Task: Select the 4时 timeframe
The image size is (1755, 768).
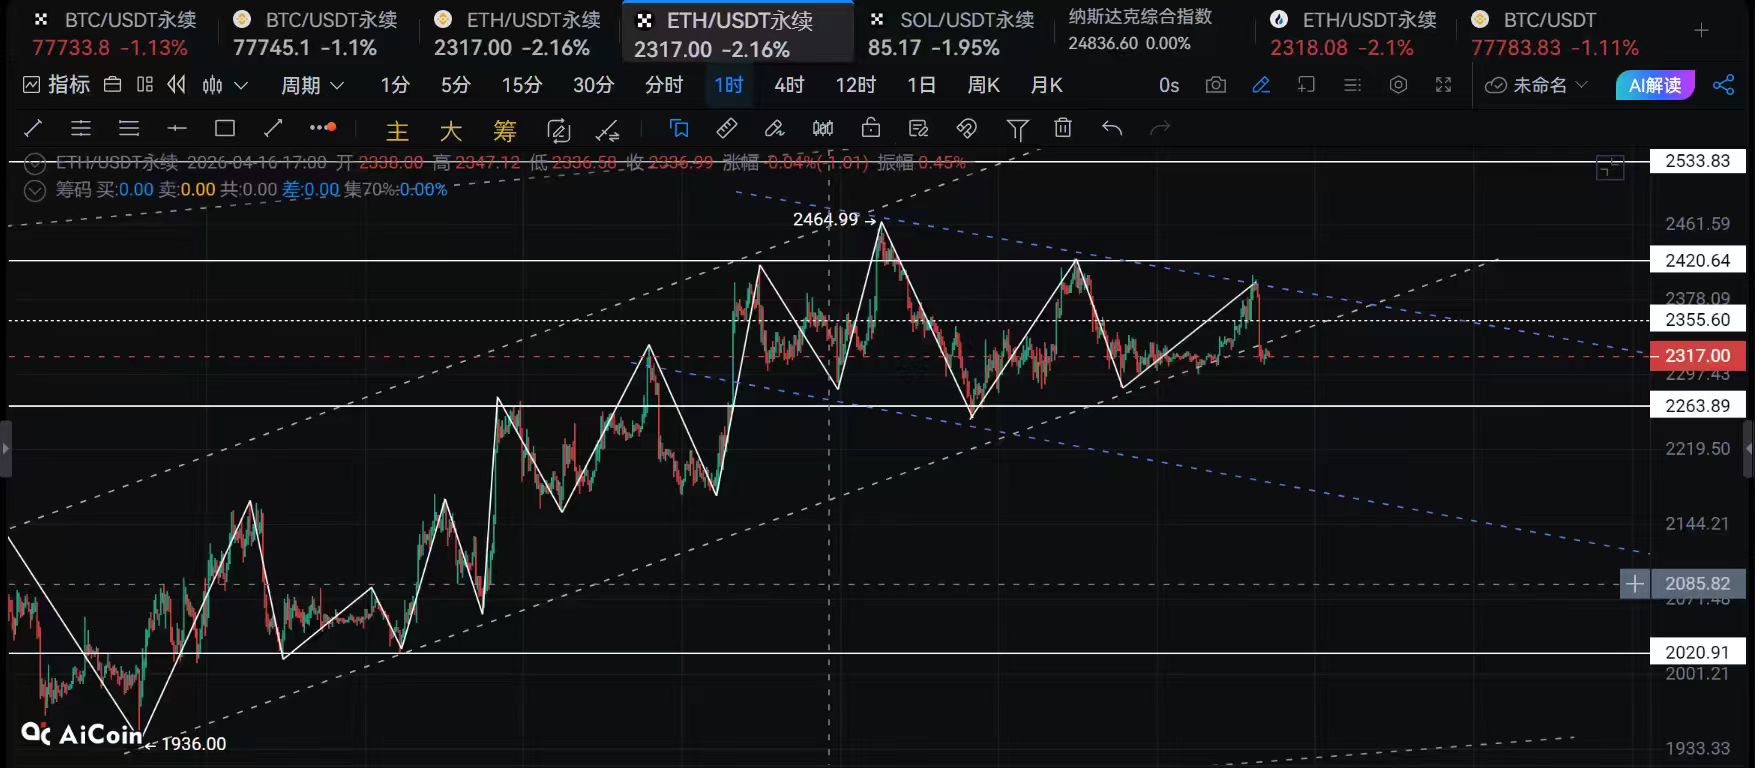Action: click(789, 85)
